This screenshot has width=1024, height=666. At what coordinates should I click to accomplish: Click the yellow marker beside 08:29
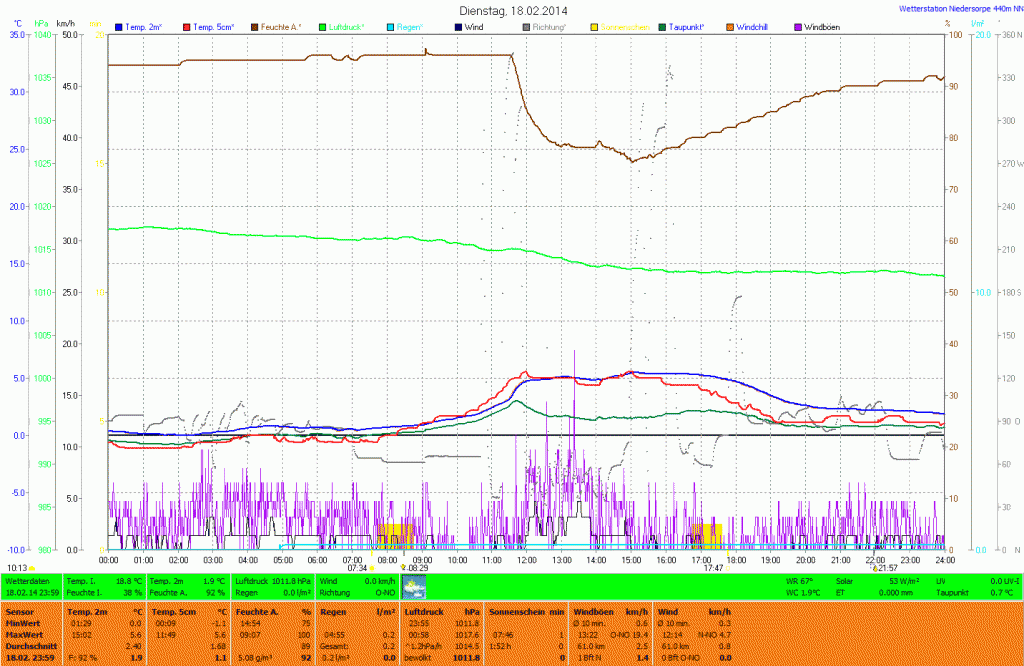coord(402,568)
